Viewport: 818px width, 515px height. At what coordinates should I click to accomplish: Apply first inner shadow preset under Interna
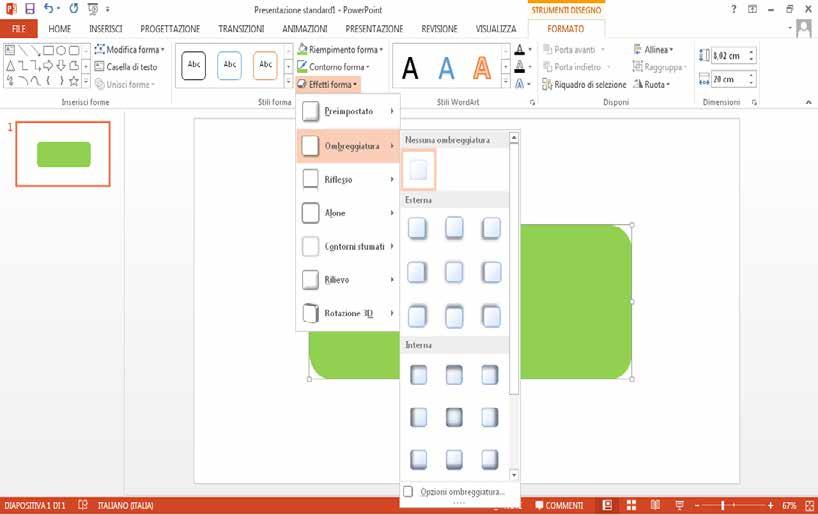[x=418, y=375]
